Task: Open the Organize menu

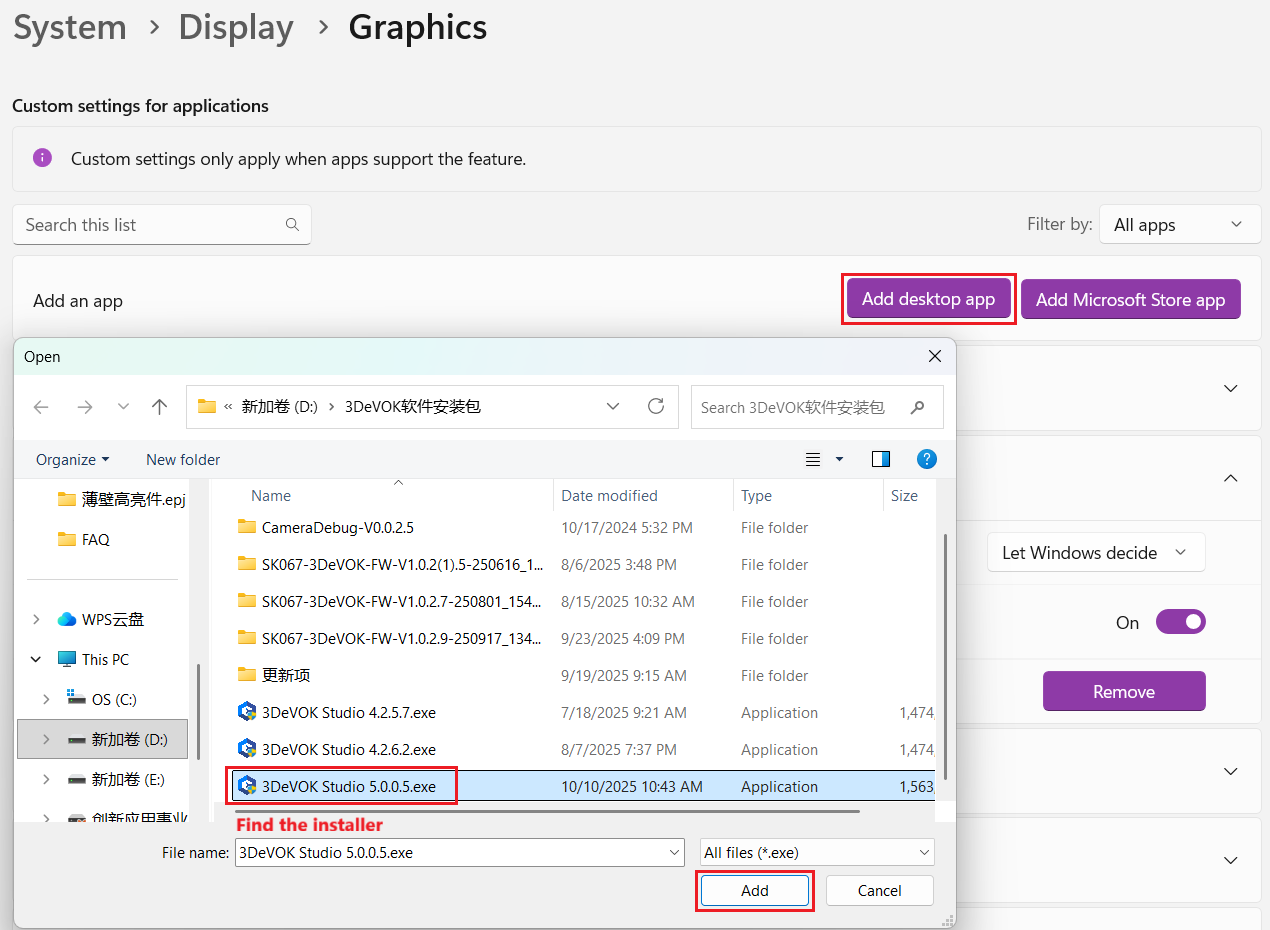Action: point(70,459)
